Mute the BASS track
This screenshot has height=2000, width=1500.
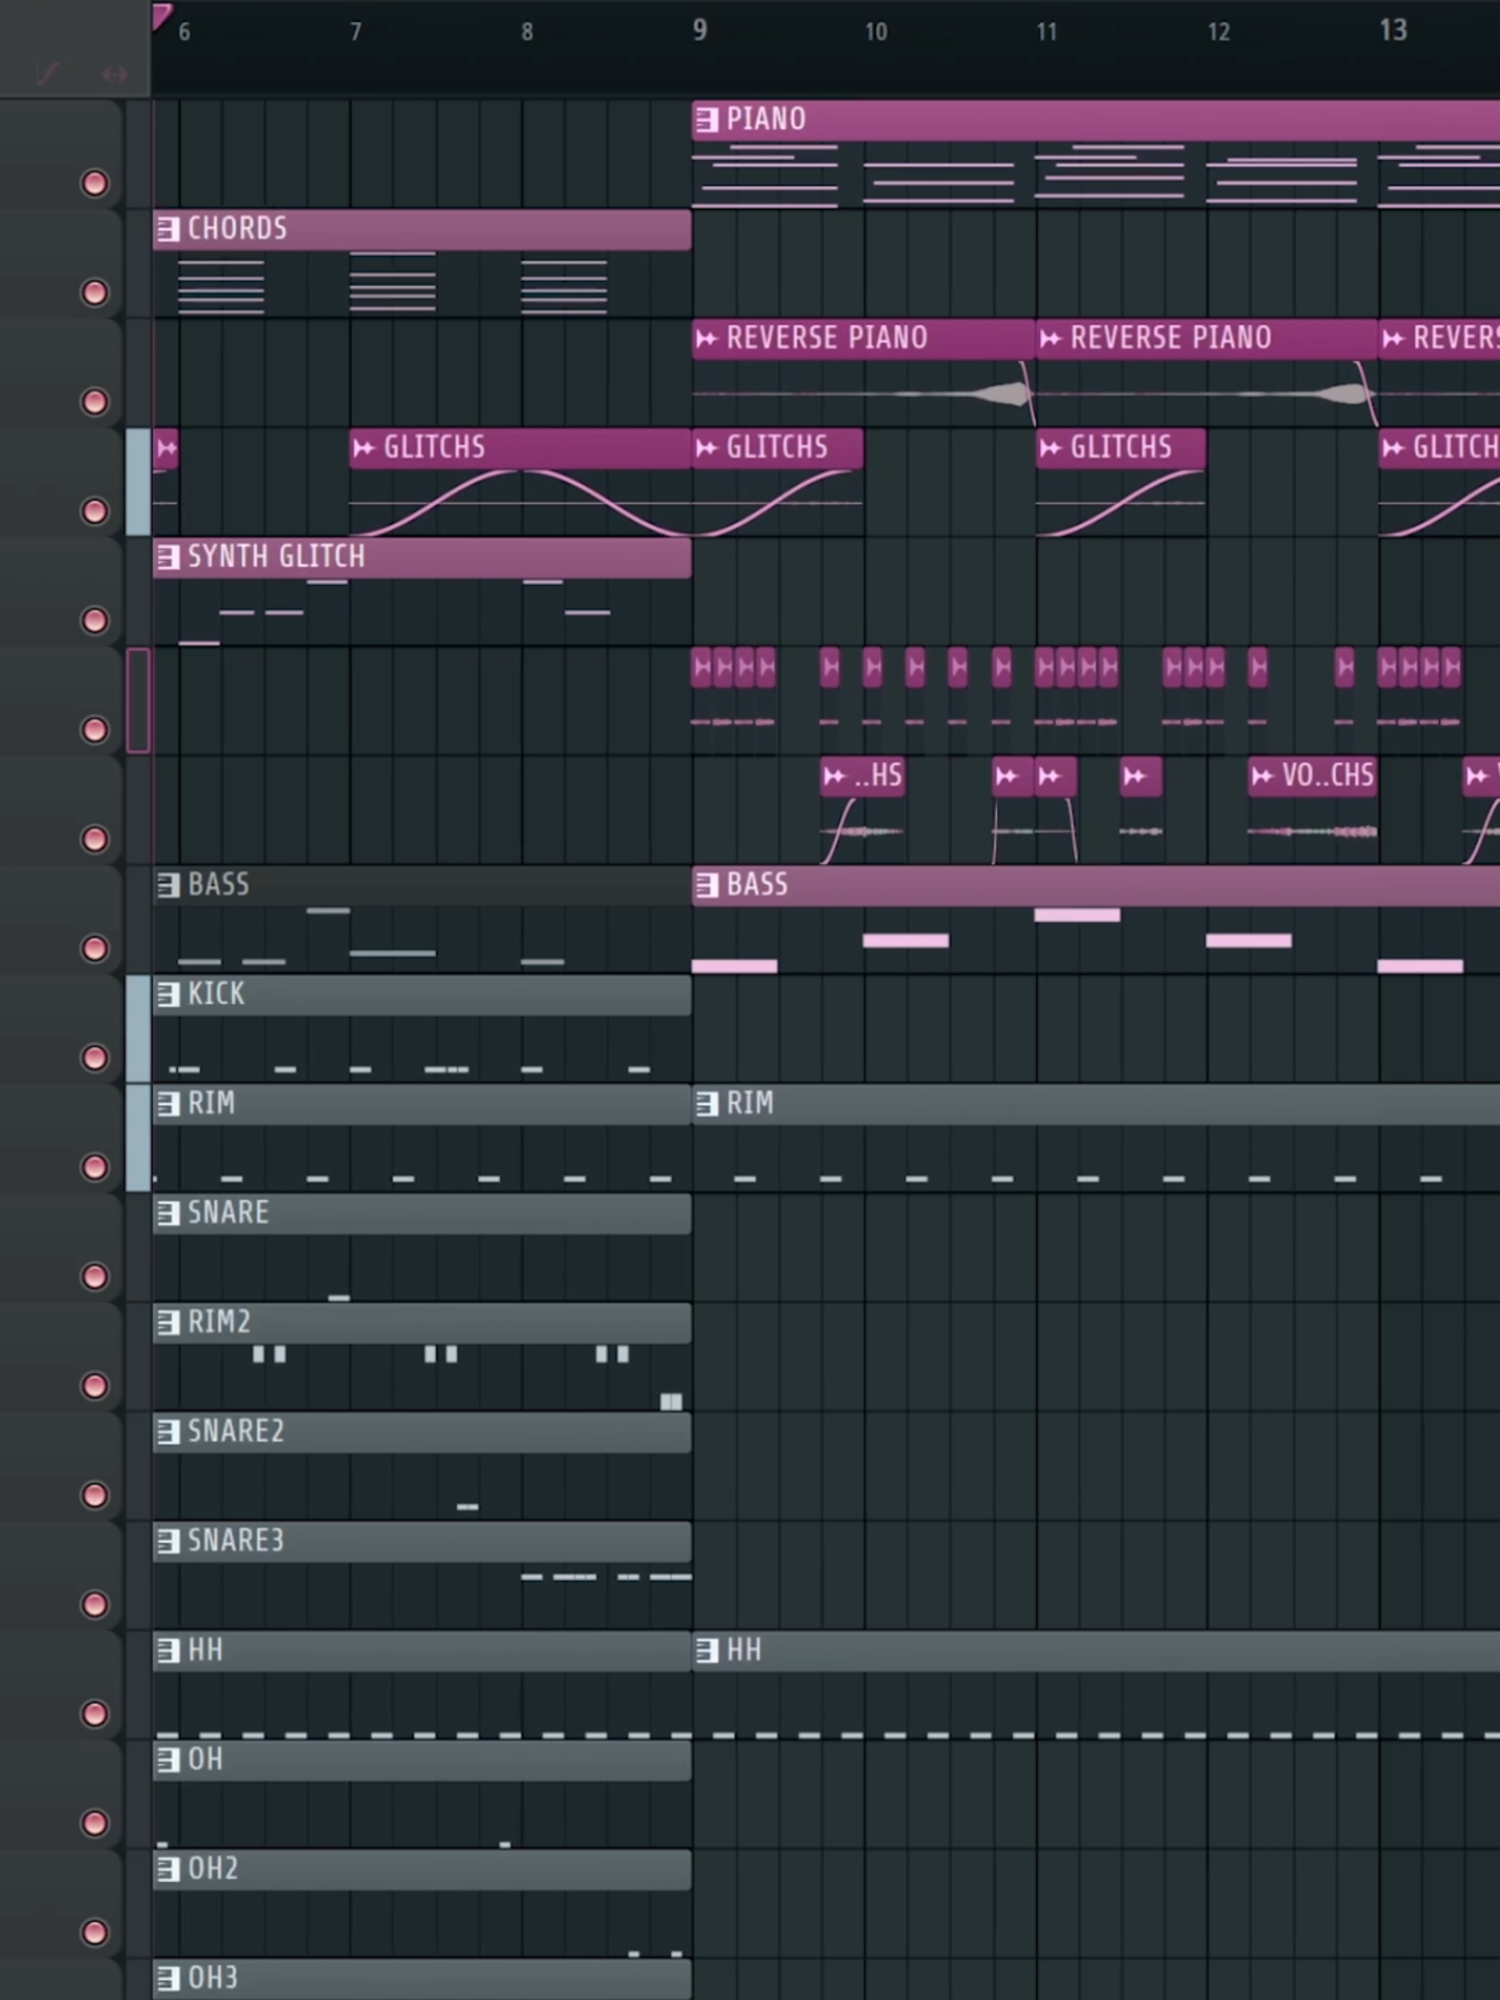point(95,948)
